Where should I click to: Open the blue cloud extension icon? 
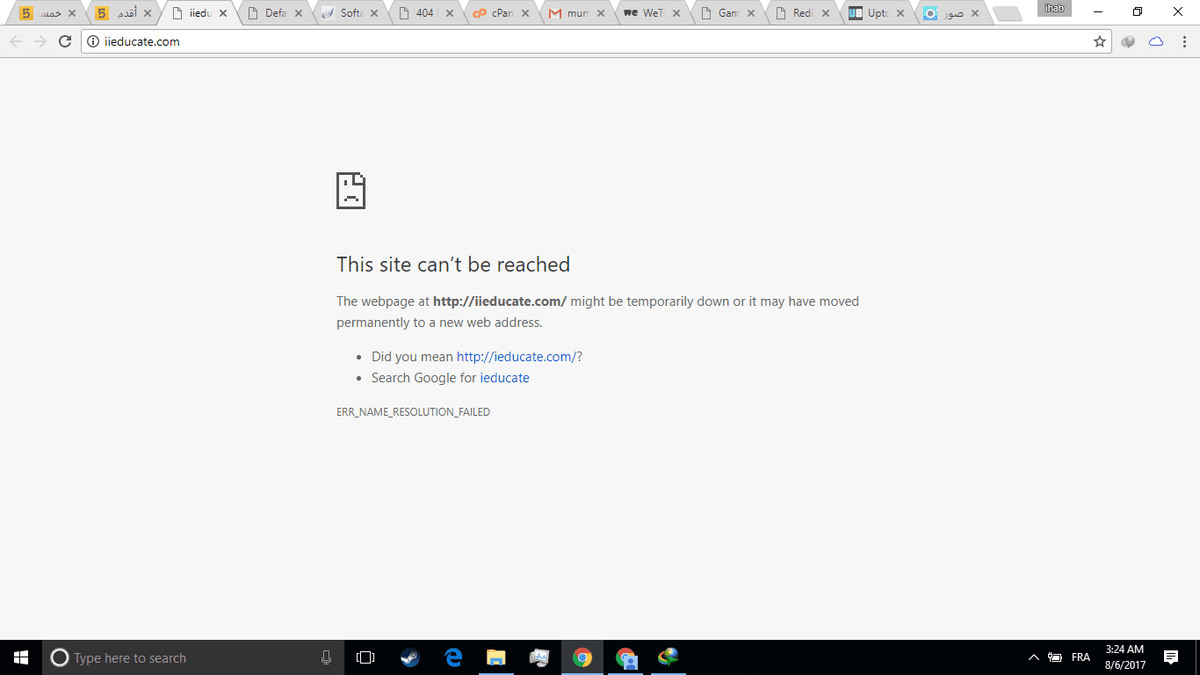tap(1156, 42)
